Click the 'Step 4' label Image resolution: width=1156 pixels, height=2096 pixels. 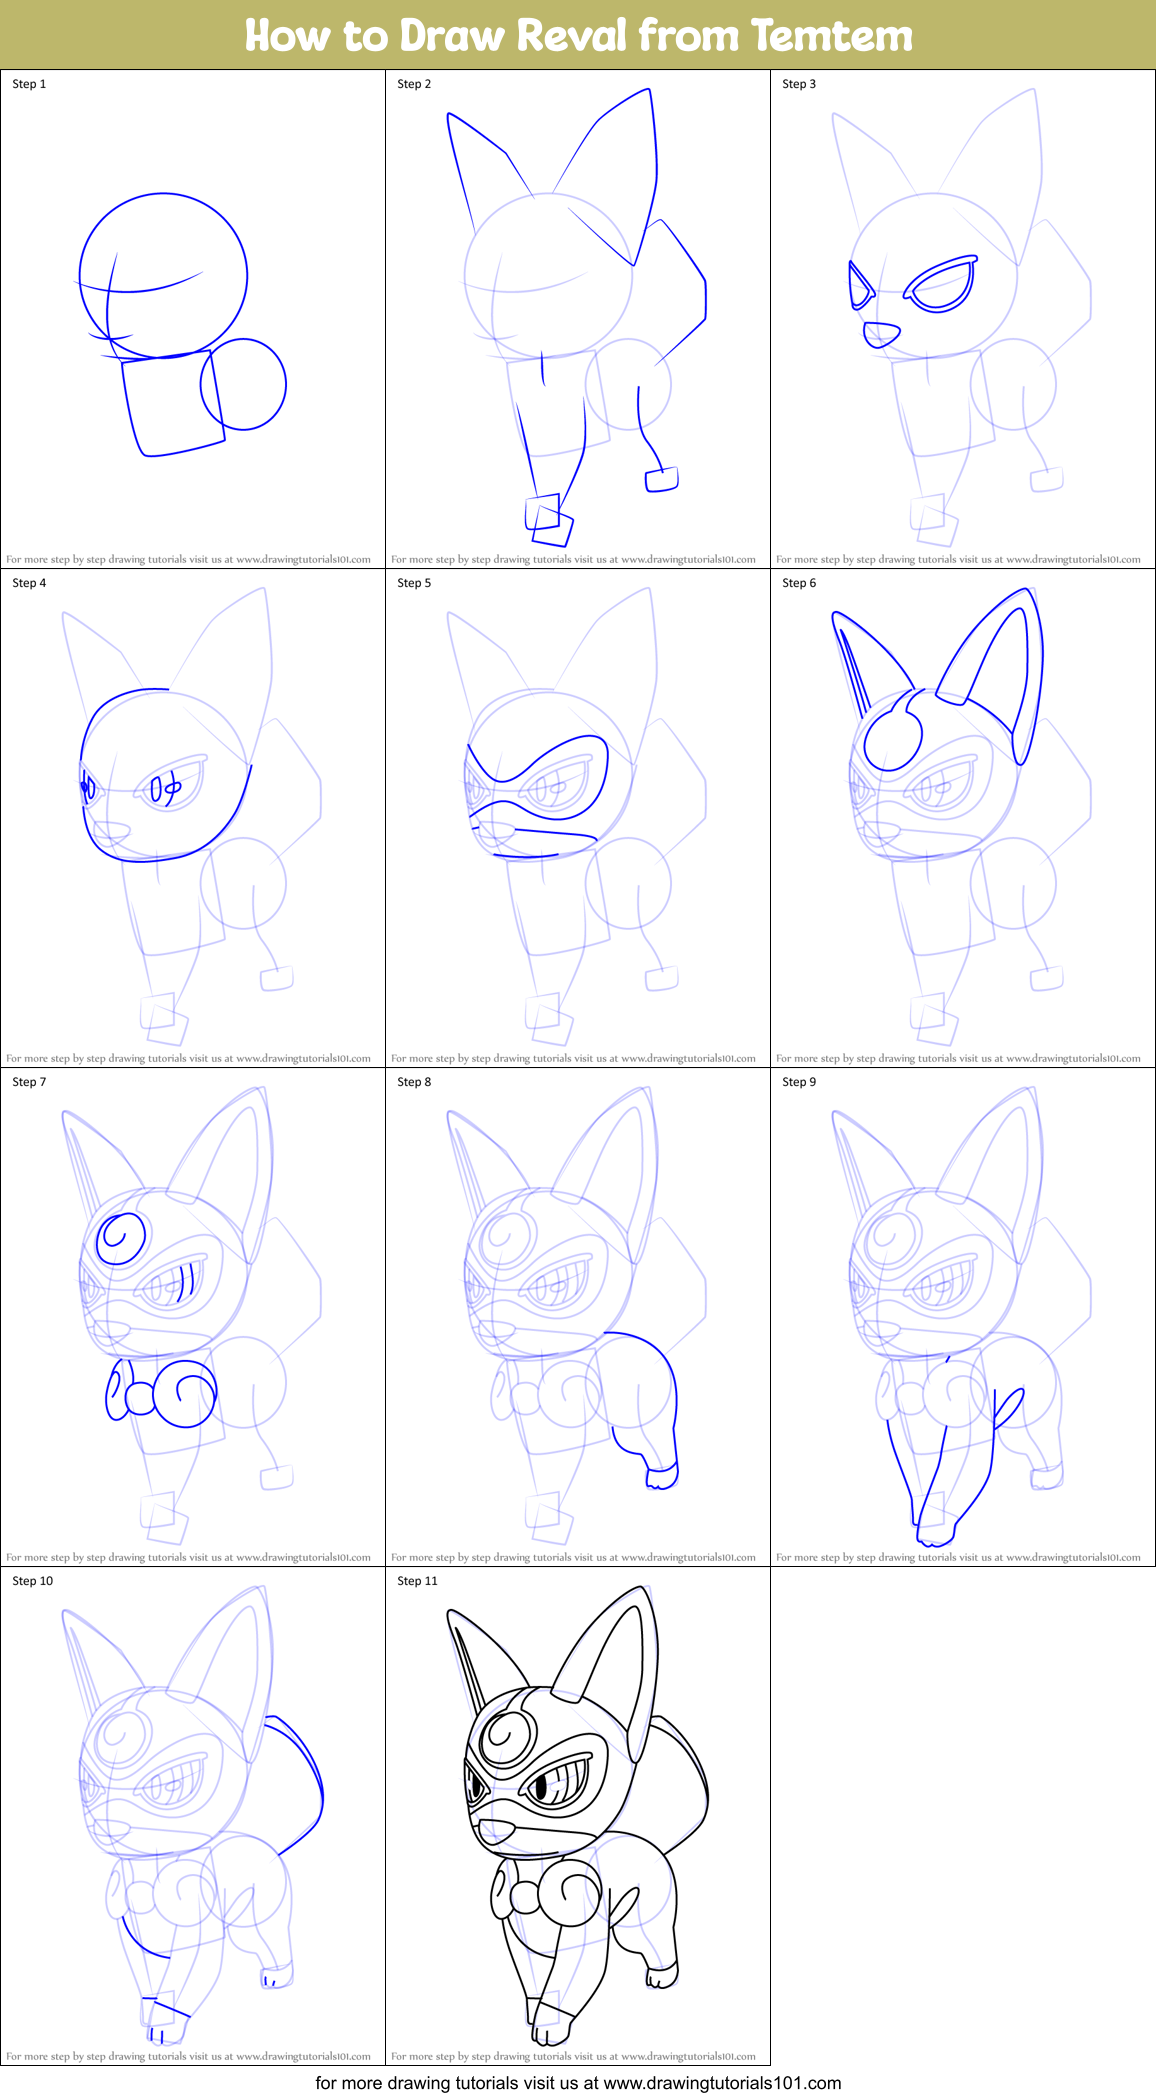click(29, 583)
